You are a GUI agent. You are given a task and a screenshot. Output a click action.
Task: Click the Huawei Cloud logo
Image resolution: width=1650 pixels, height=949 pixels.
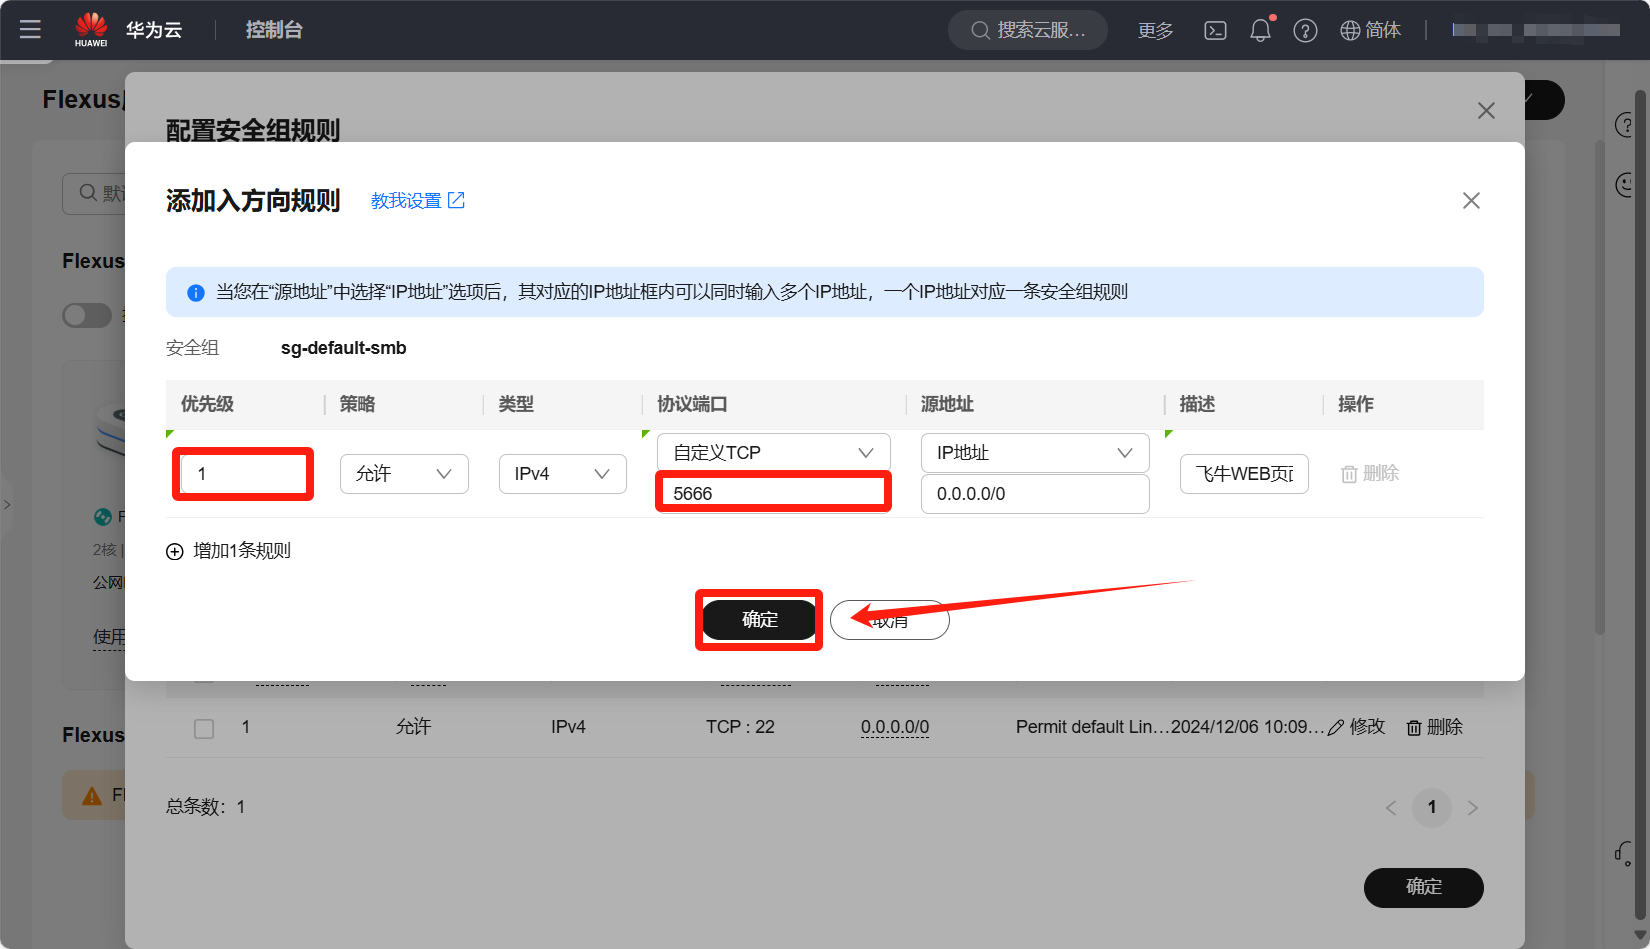pos(91,29)
